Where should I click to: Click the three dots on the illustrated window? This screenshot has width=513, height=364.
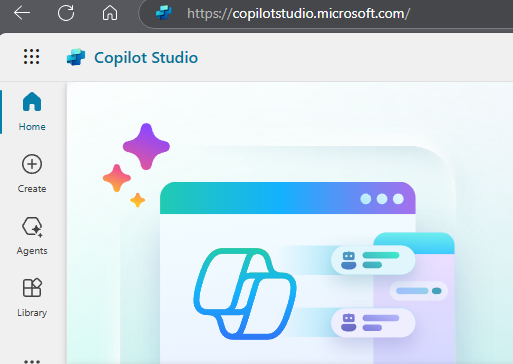click(382, 199)
